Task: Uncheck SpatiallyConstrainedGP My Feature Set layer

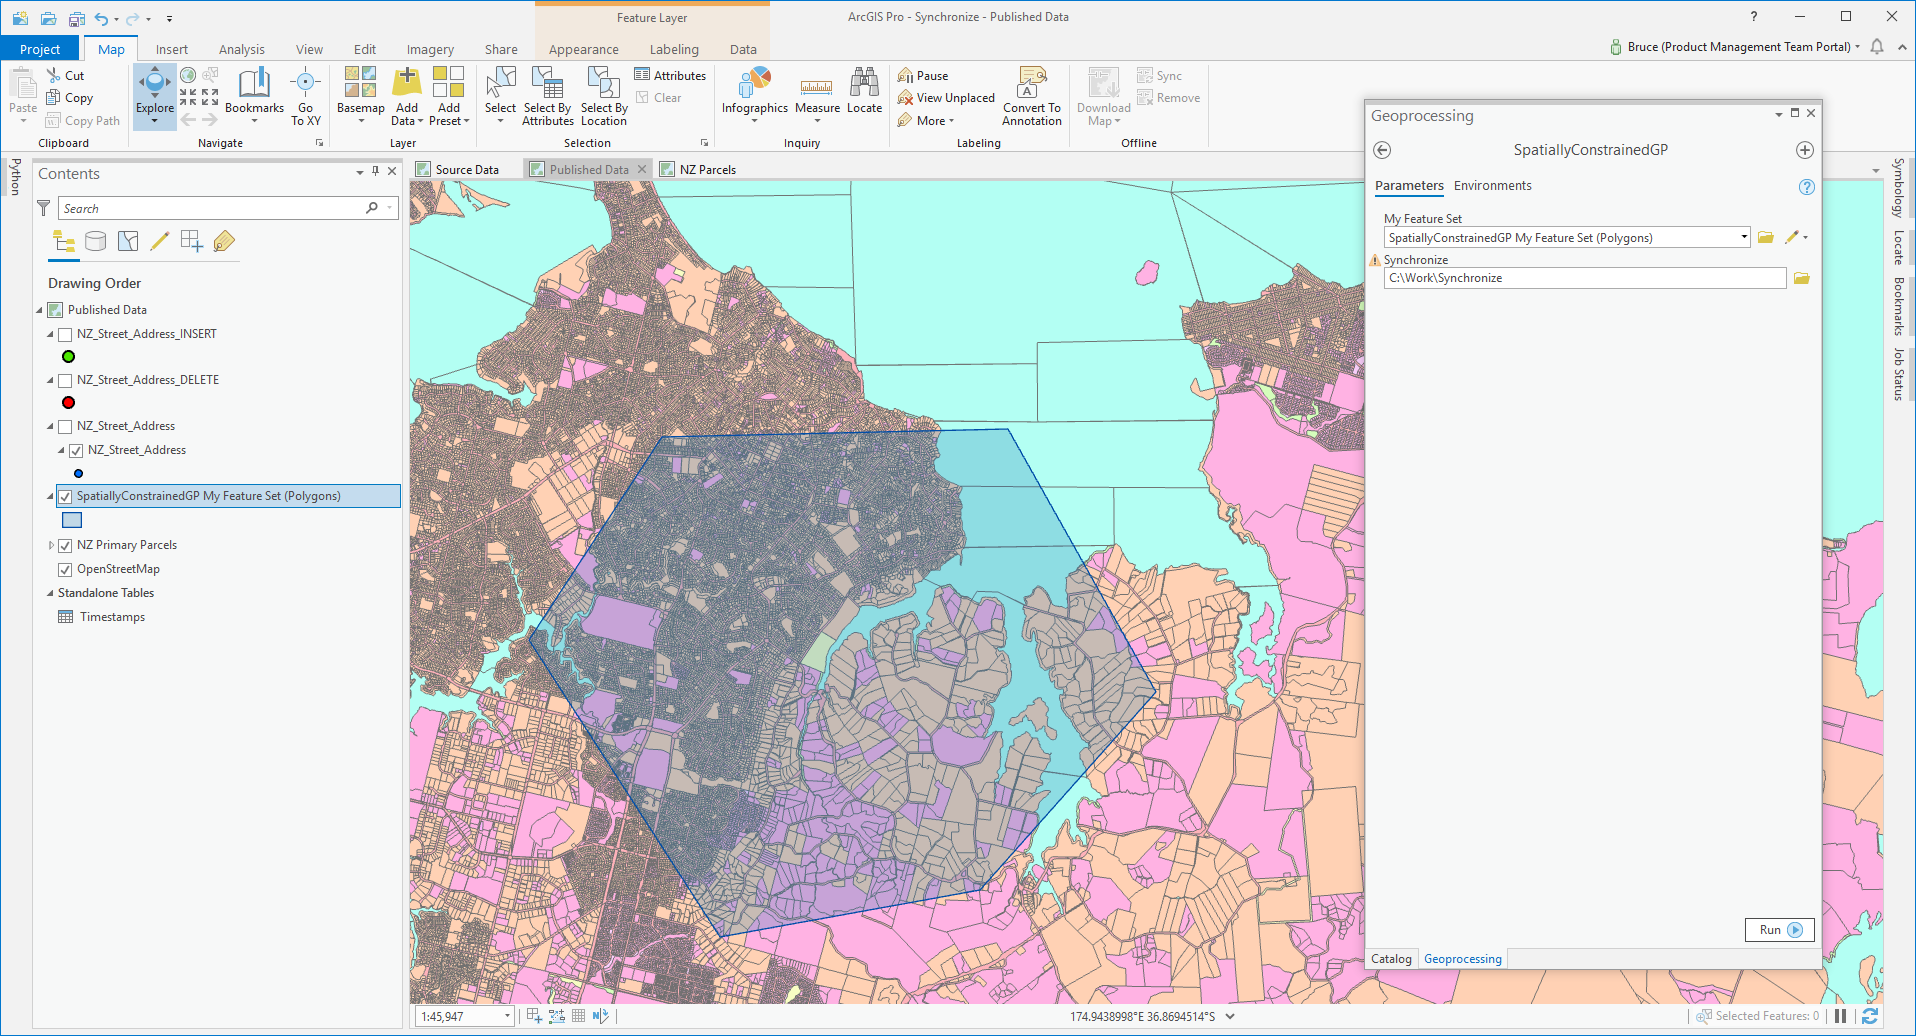Action: coord(65,497)
